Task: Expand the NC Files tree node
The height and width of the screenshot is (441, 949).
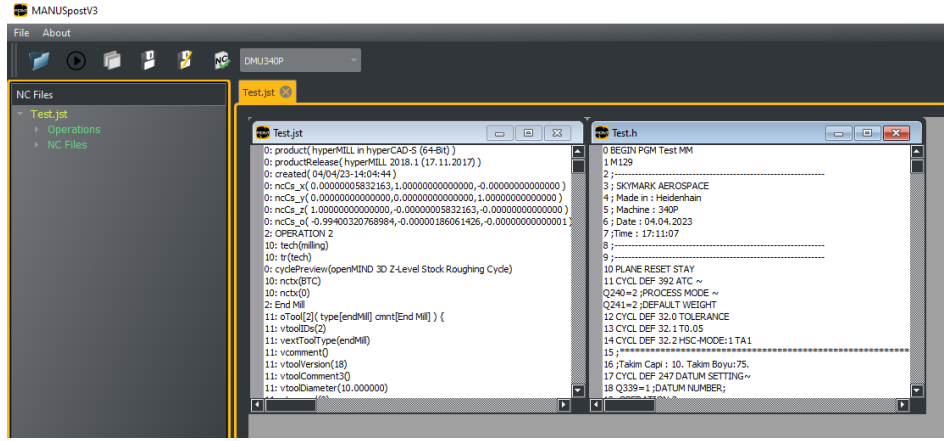Action: click(37, 145)
